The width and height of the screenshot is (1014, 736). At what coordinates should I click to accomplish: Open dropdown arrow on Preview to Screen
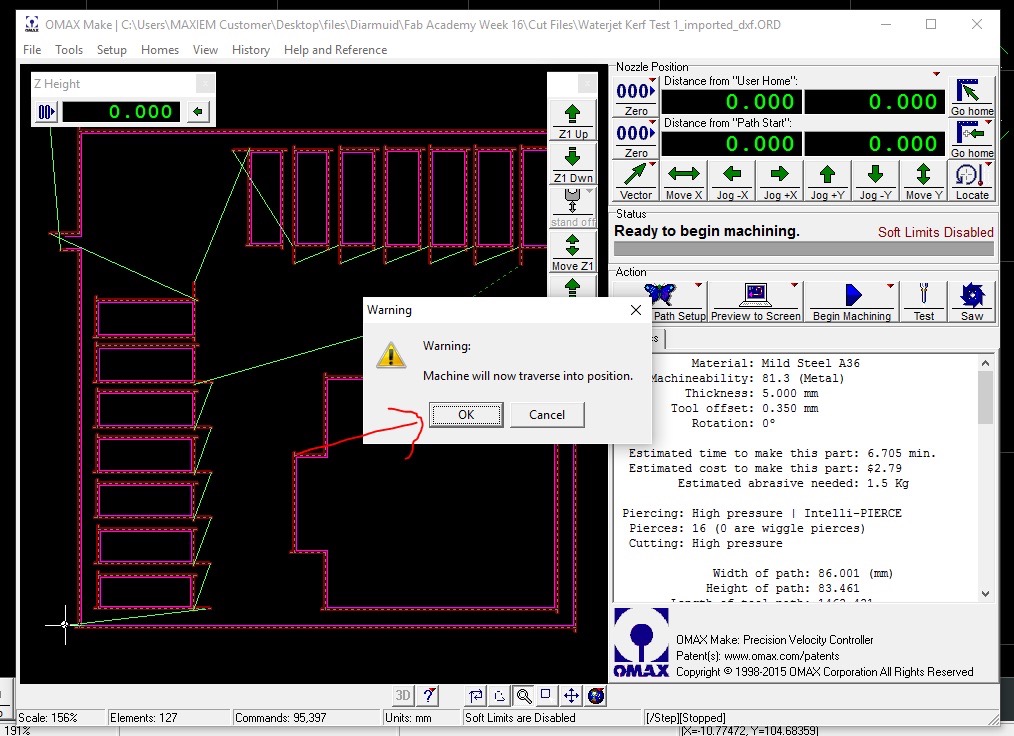coord(794,285)
